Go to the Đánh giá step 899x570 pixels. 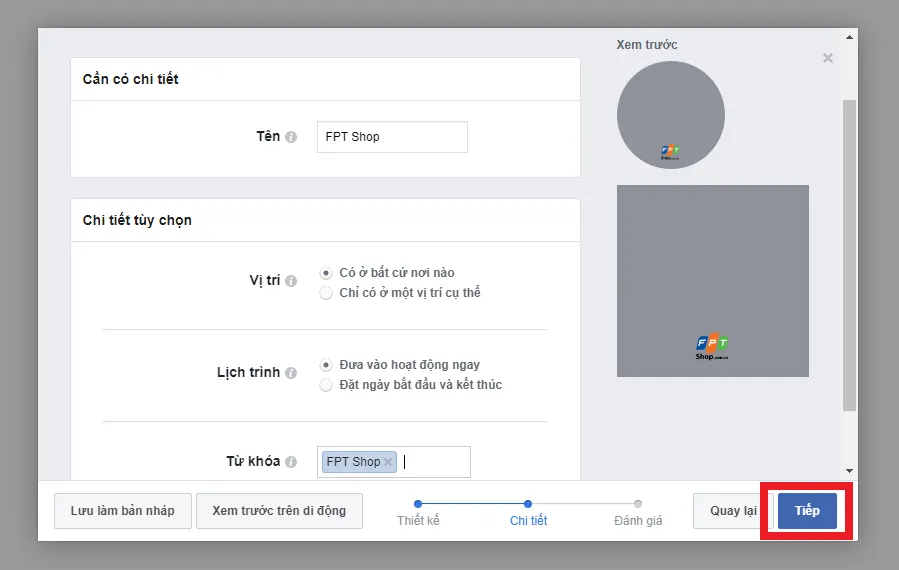[638, 512]
